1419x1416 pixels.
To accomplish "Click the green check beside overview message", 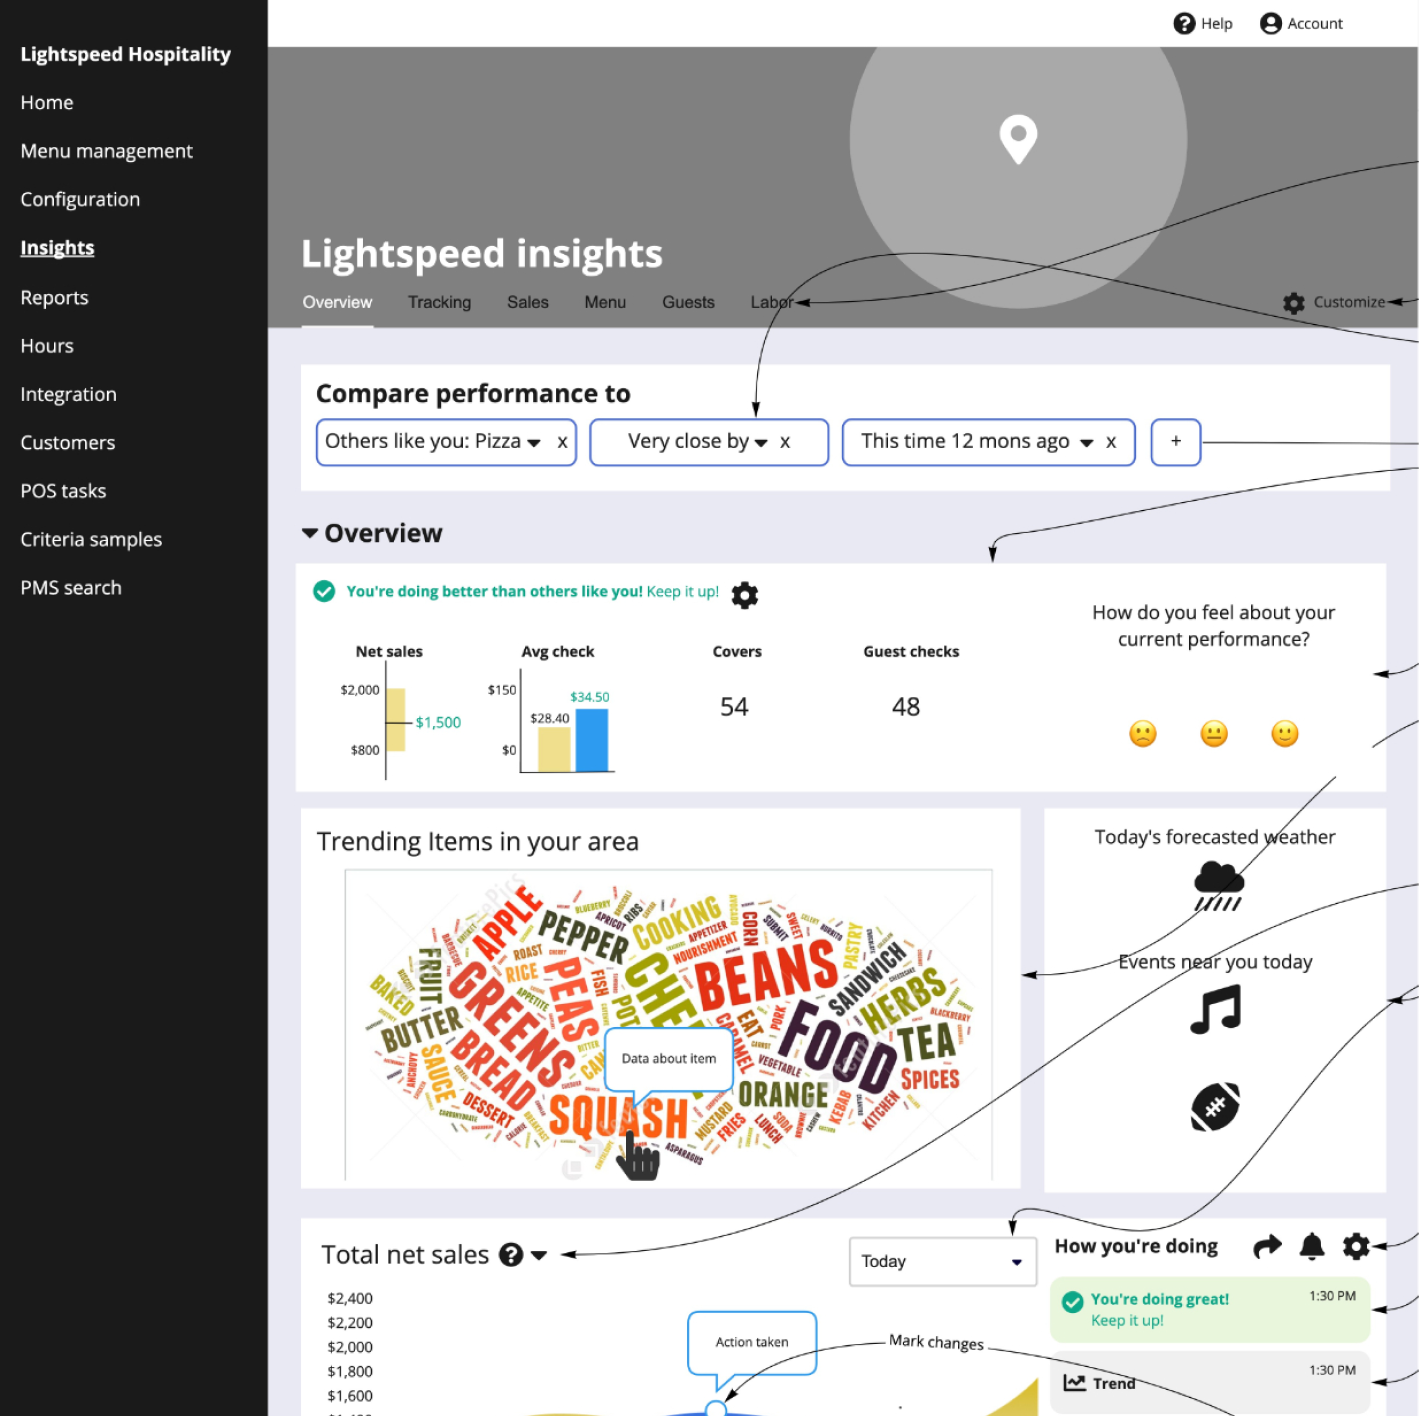I will coord(324,591).
